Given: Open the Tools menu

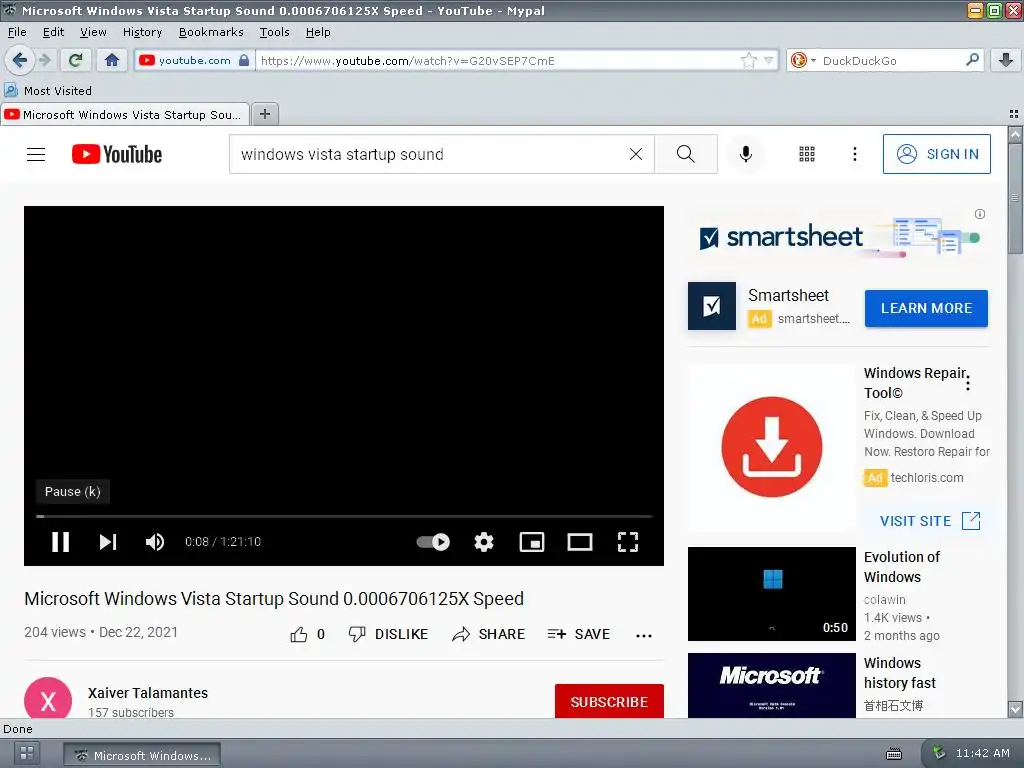Looking at the screenshot, I should click(274, 32).
